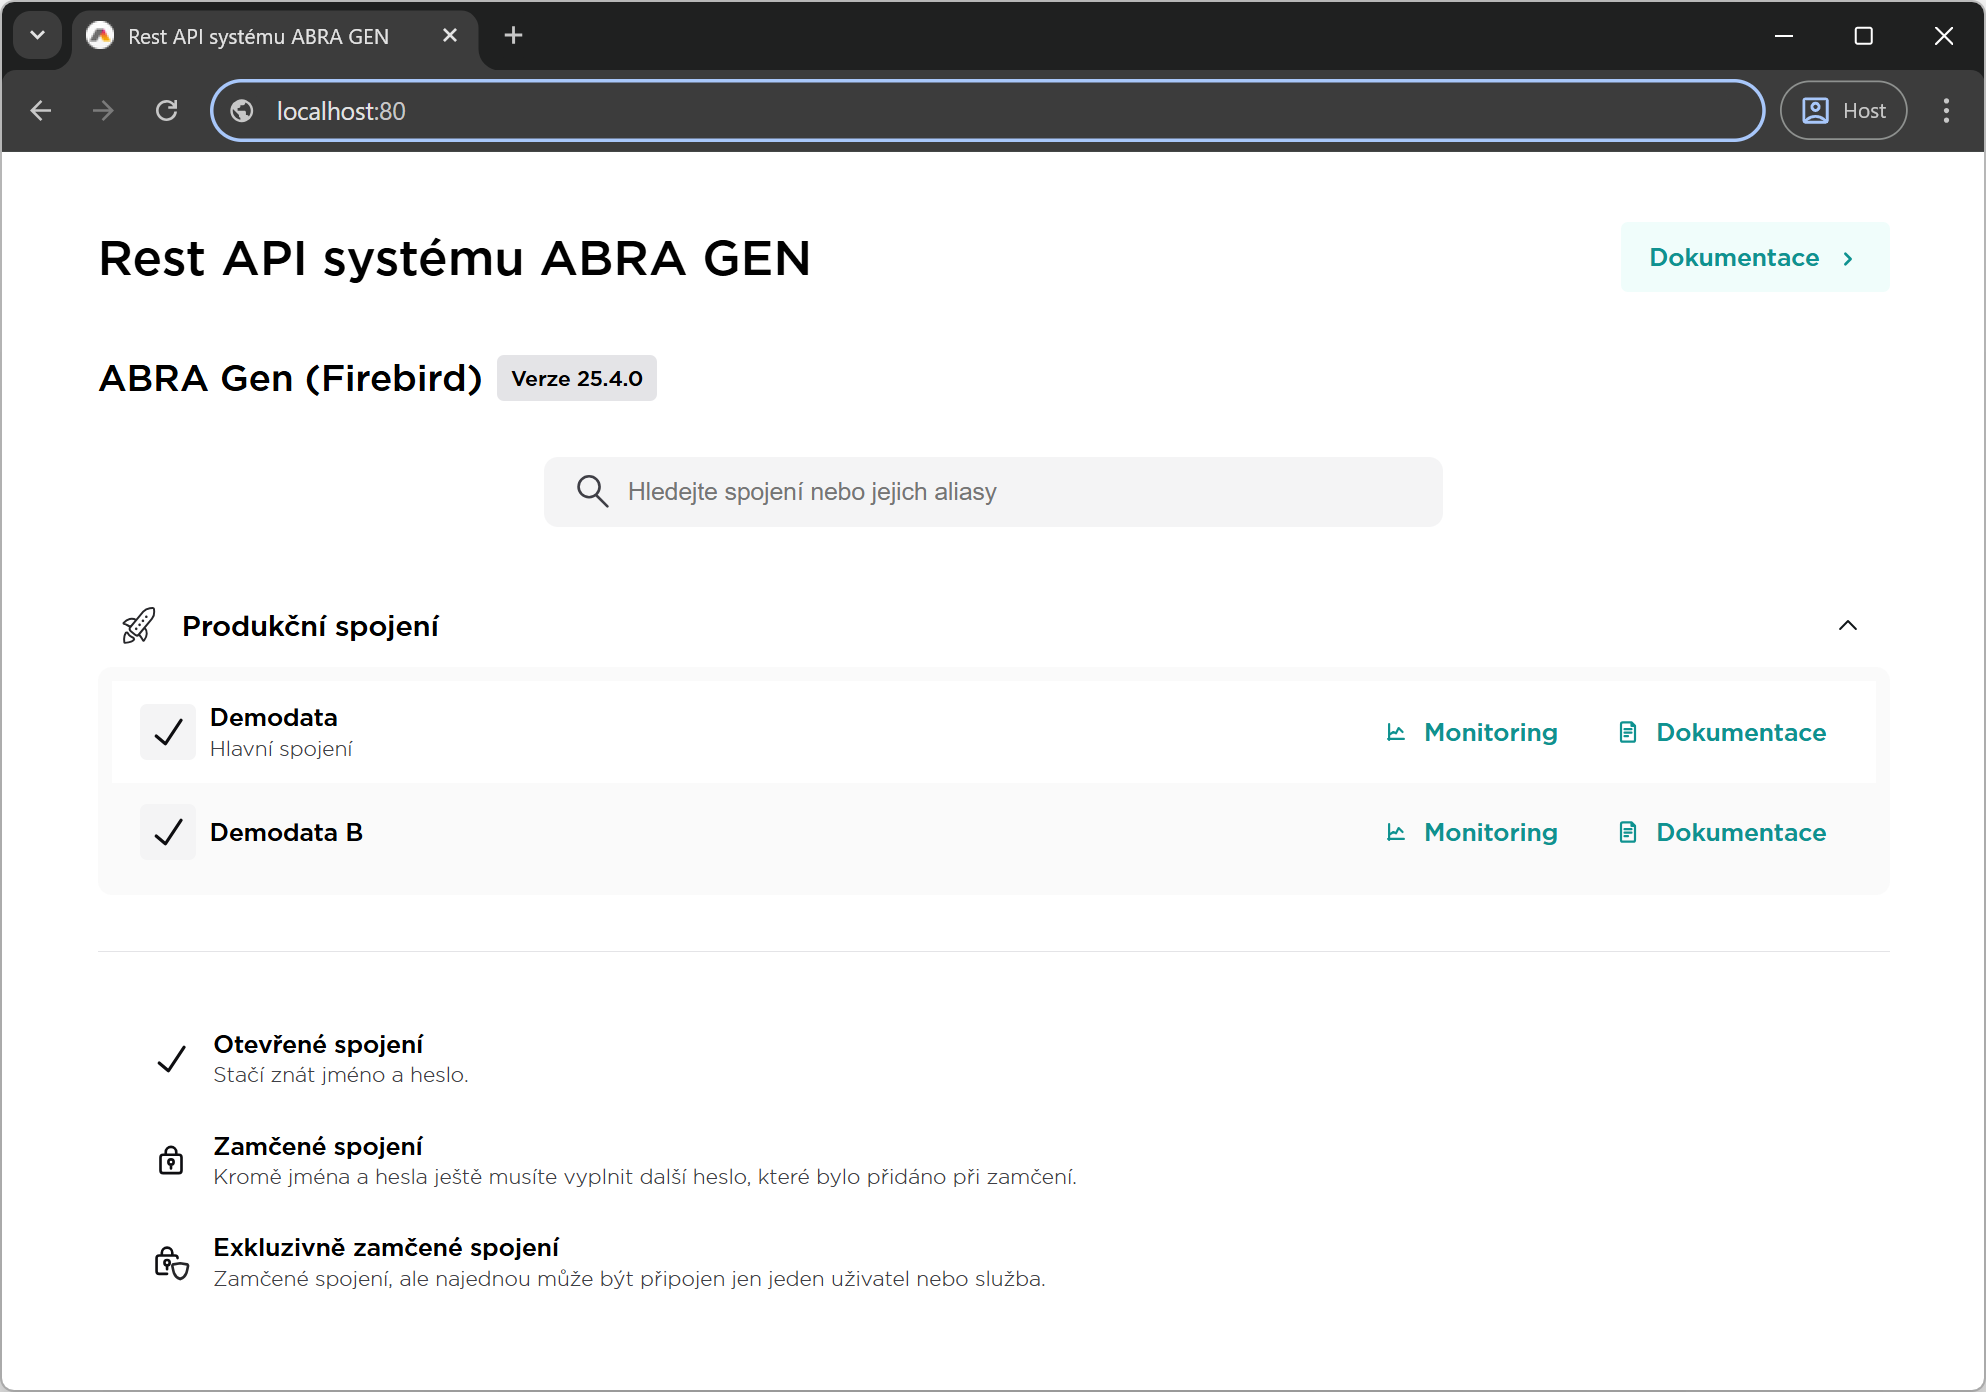Click the exclusive lock shield icon

[171, 1262]
